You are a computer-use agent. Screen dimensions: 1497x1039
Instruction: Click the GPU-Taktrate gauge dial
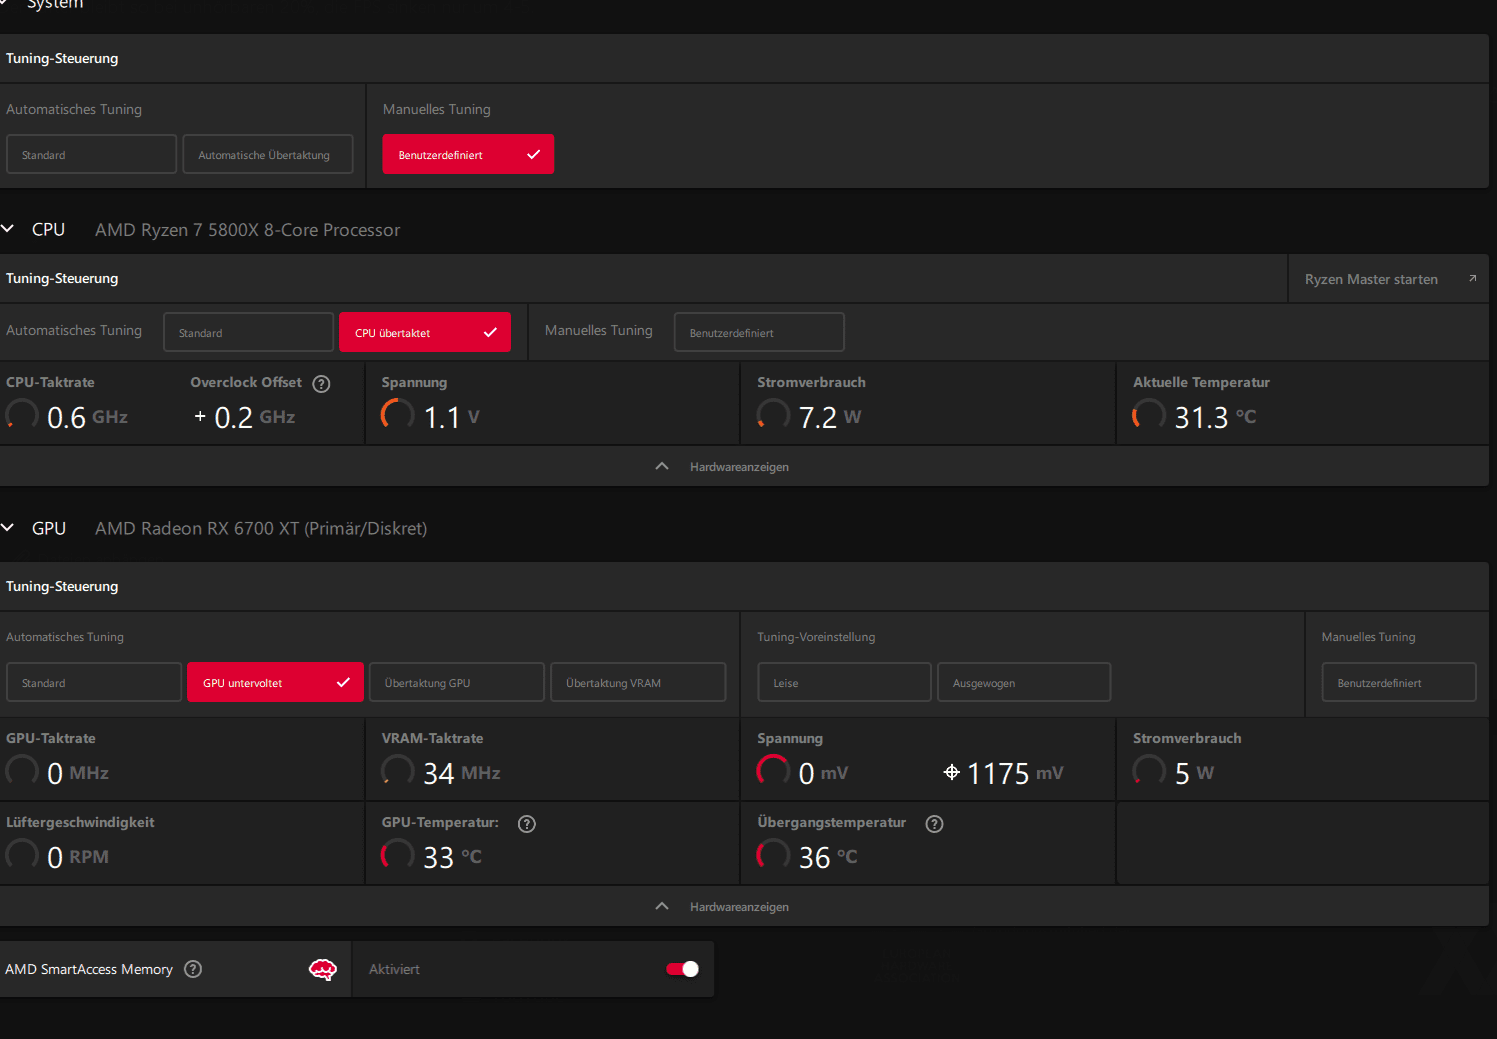22,770
